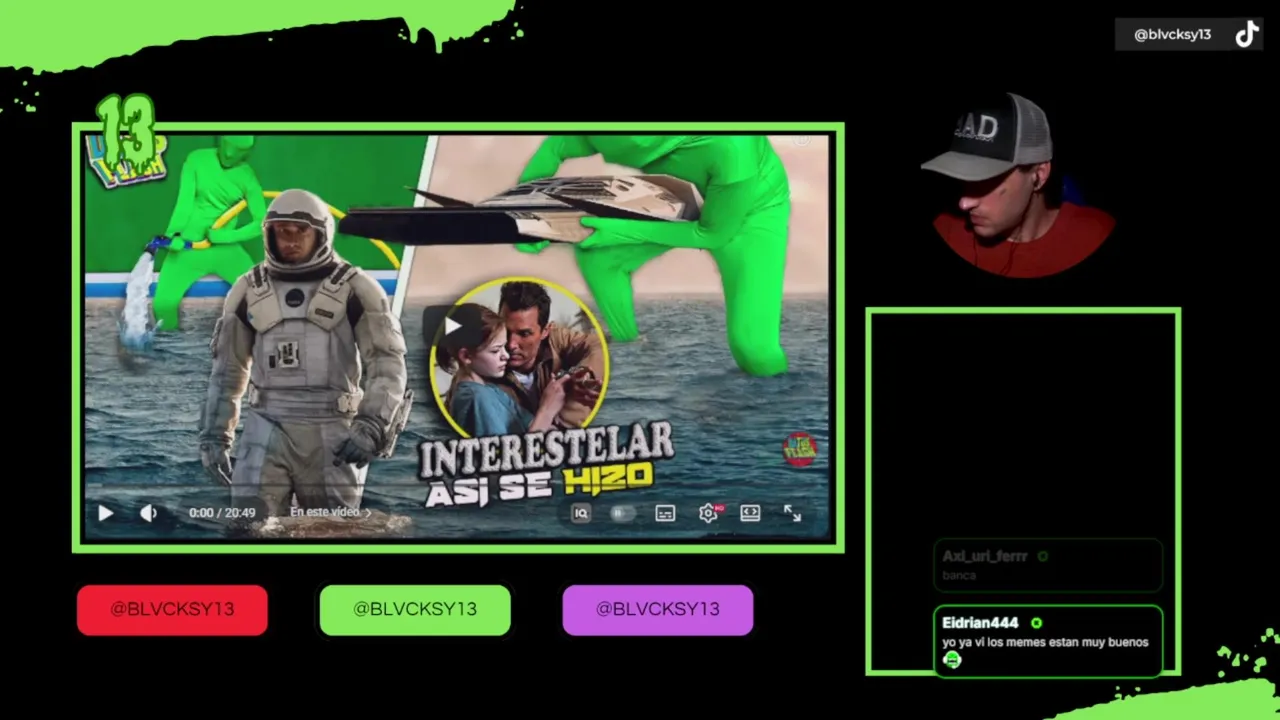Click the green status dot beside Eidrian444
Image resolution: width=1280 pixels, height=720 pixels.
pyautogui.click(x=1036, y=623)
